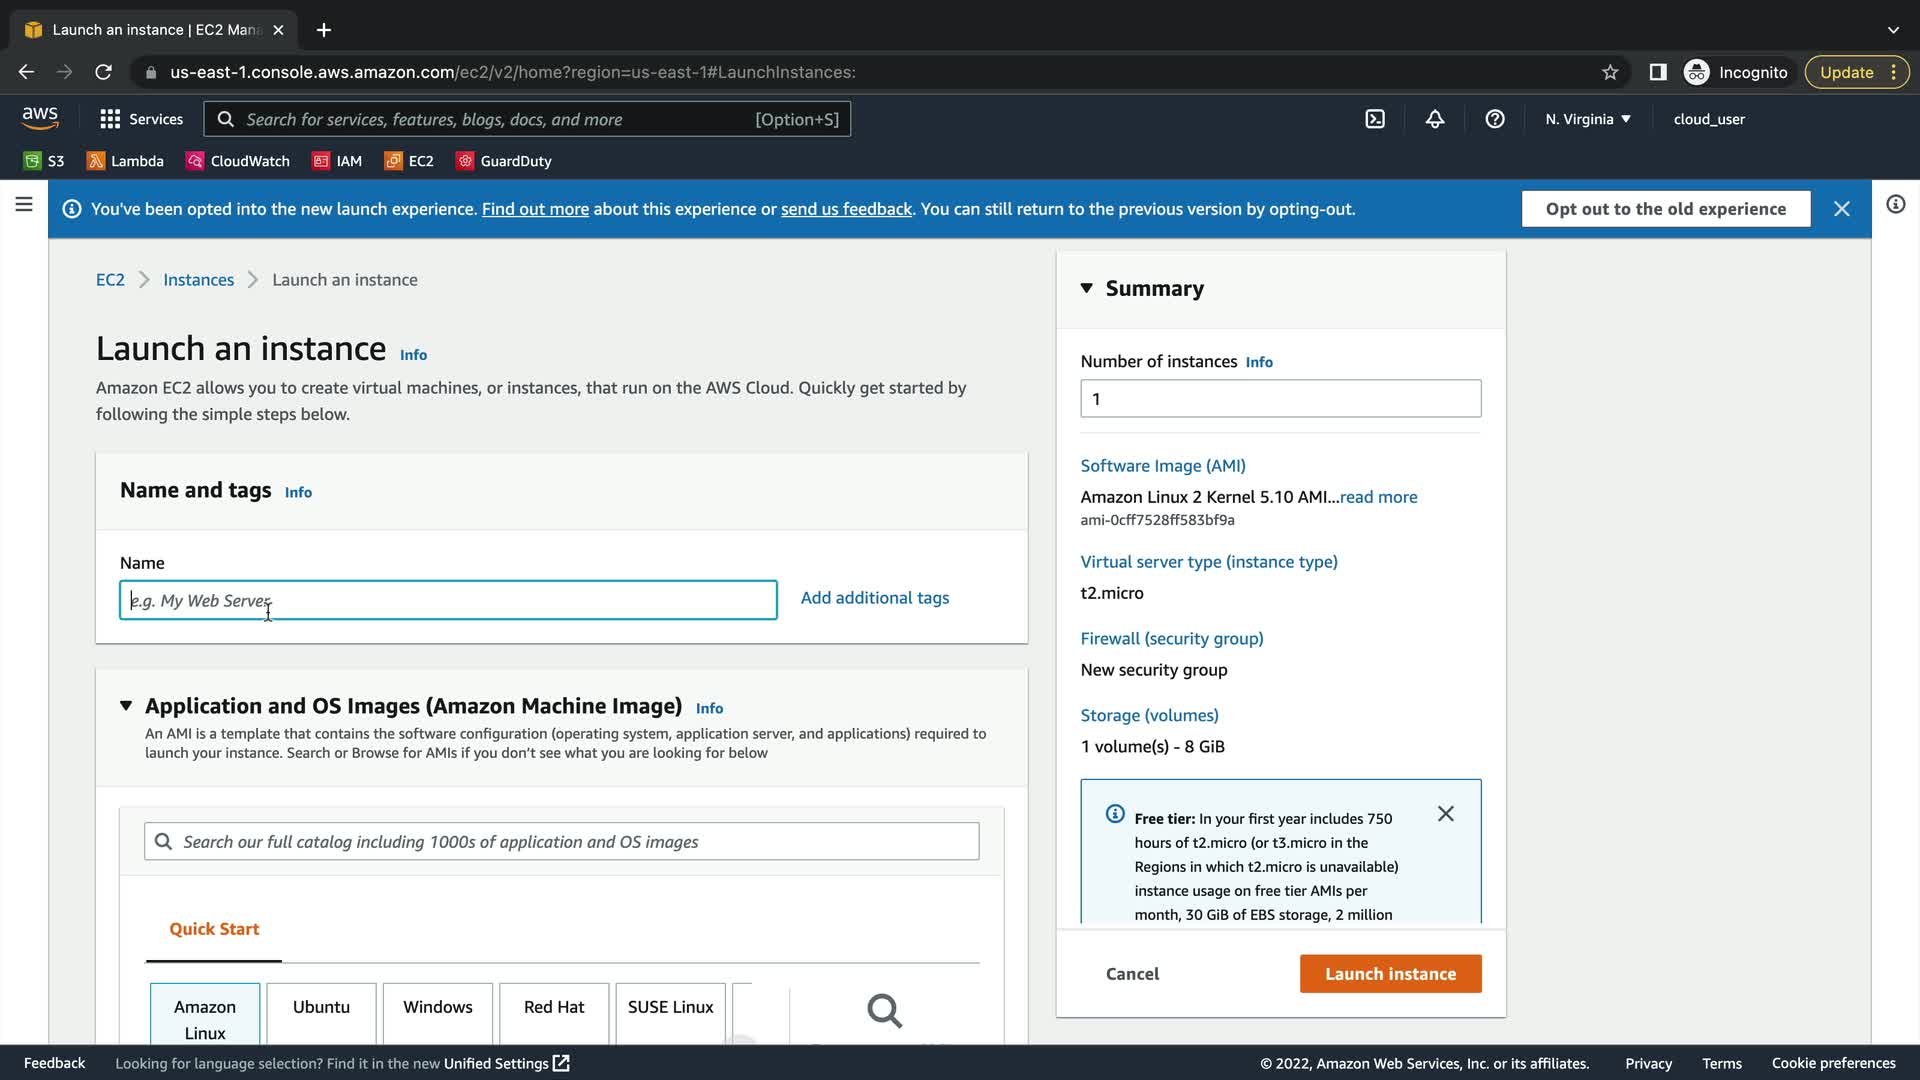1920x1080 pixels.
Task: Close the blue new experience banner
Action: (x=1841, y=209)
